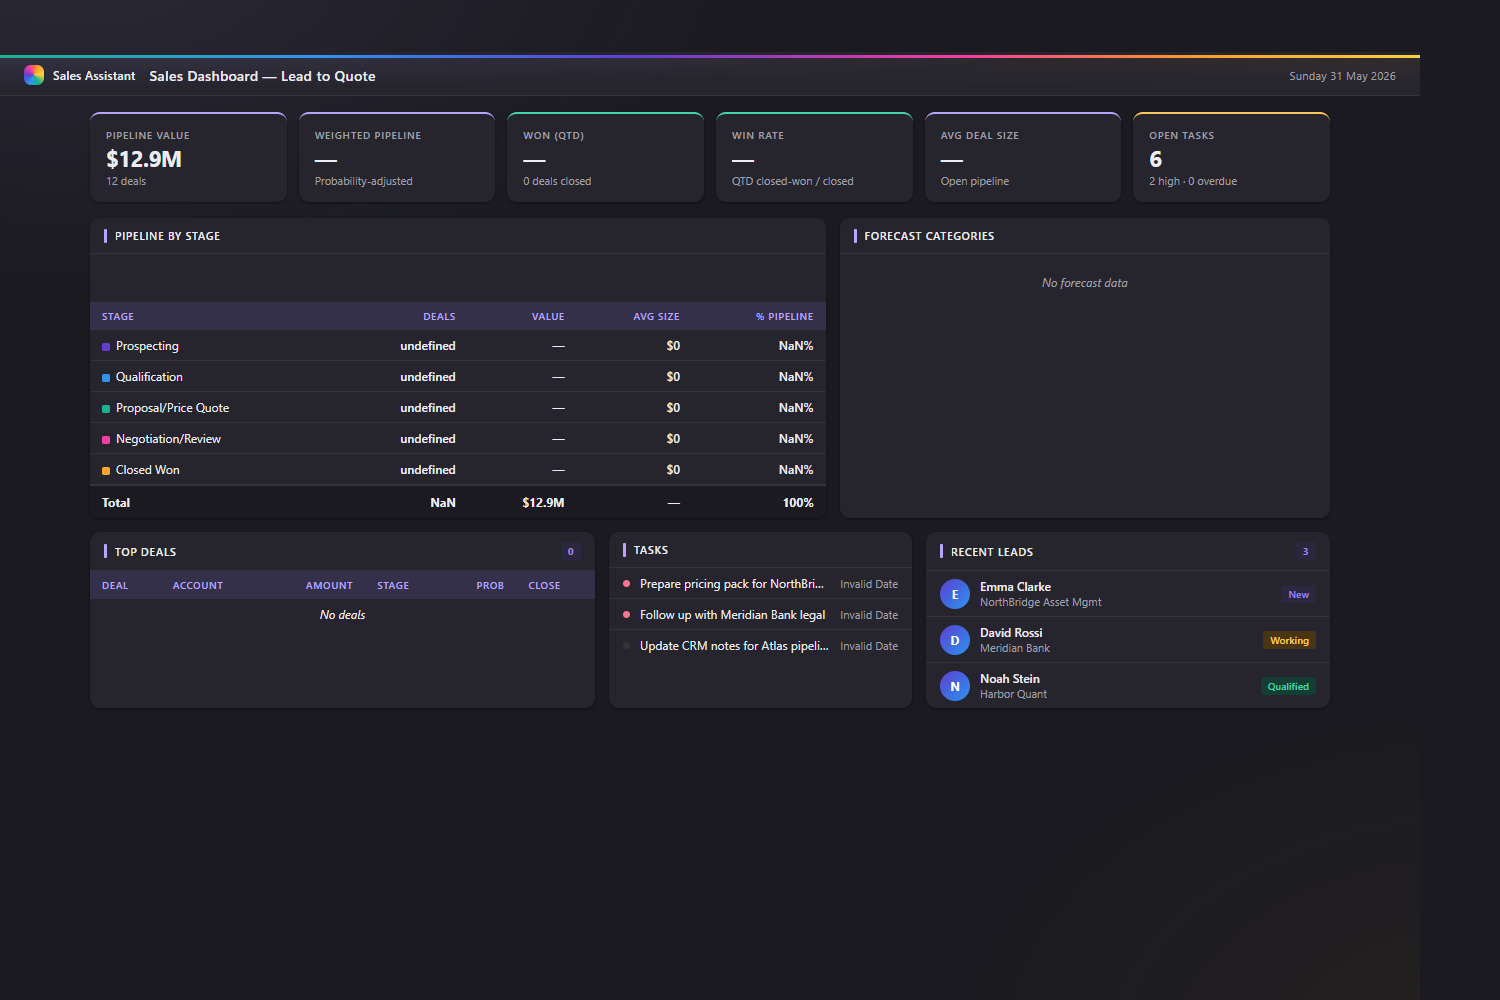Open the Avg Deal Size card
1500x1000 pixels.
pyautogui.click(x=1023, y=157)
